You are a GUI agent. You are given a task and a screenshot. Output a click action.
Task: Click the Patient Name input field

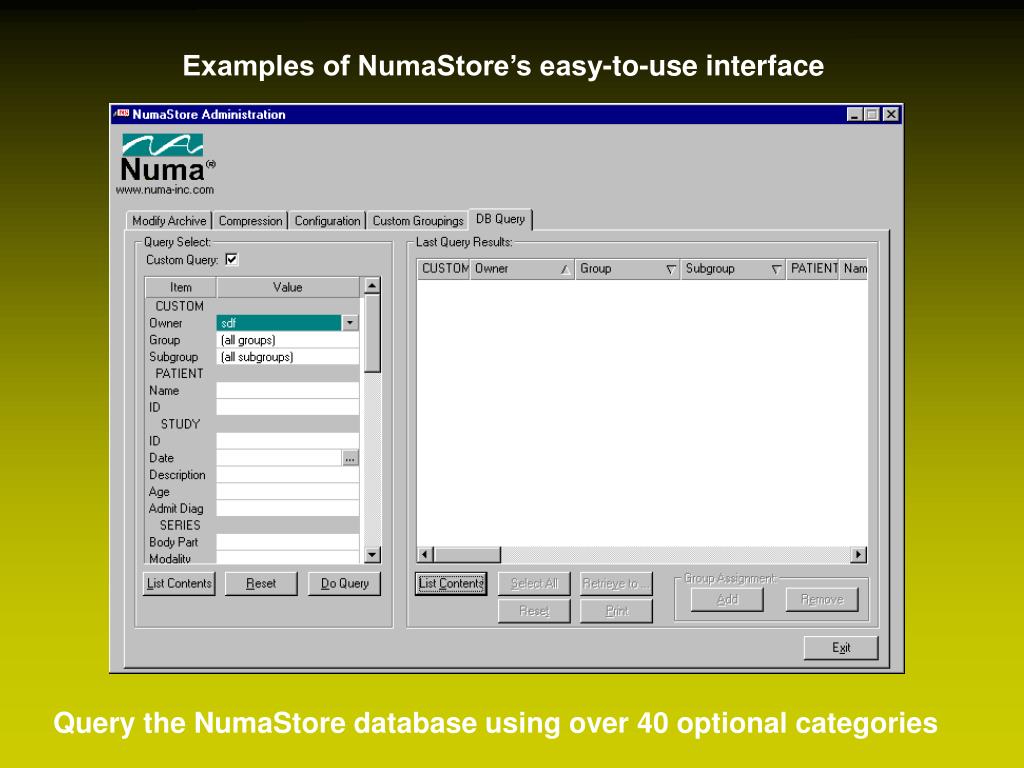click(287, 391)
